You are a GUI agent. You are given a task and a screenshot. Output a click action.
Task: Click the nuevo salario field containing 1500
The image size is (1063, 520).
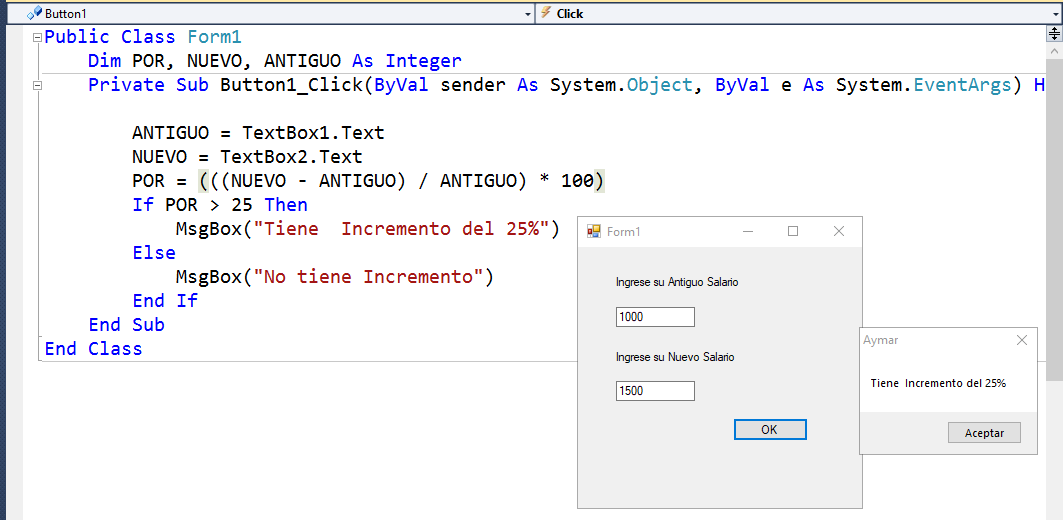pyautogui.click(x=655, y=391)
